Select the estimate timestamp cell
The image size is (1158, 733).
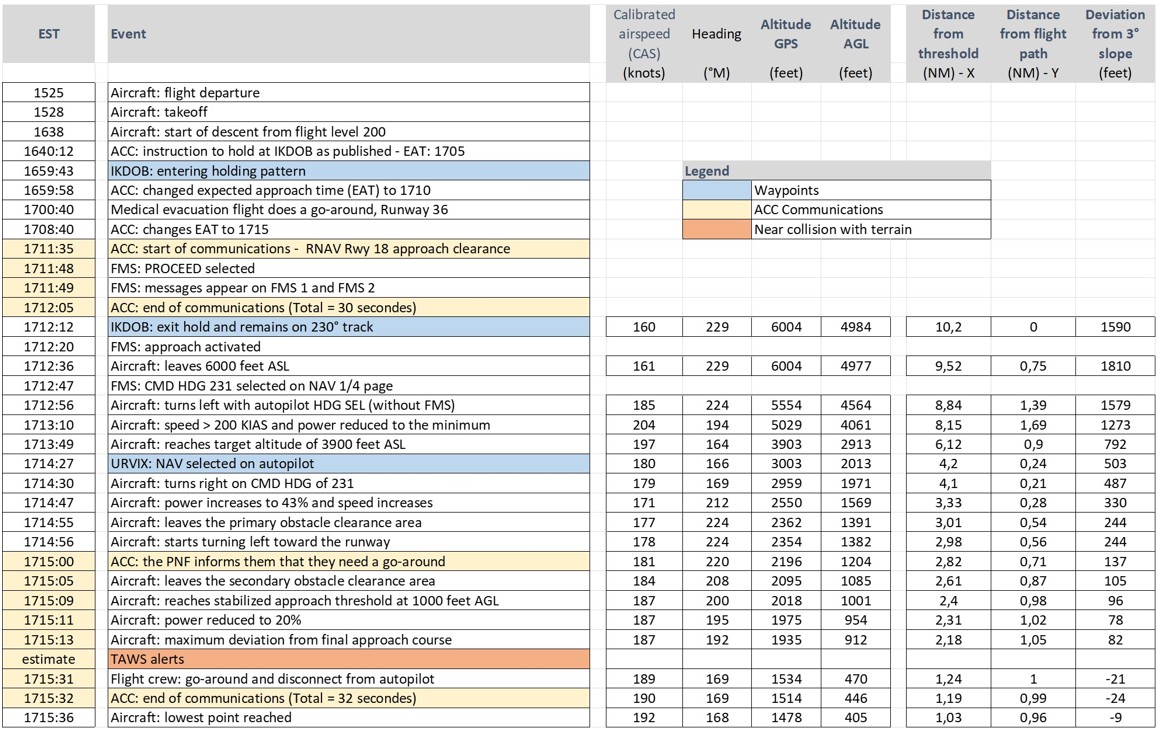(x=48, y=659)
